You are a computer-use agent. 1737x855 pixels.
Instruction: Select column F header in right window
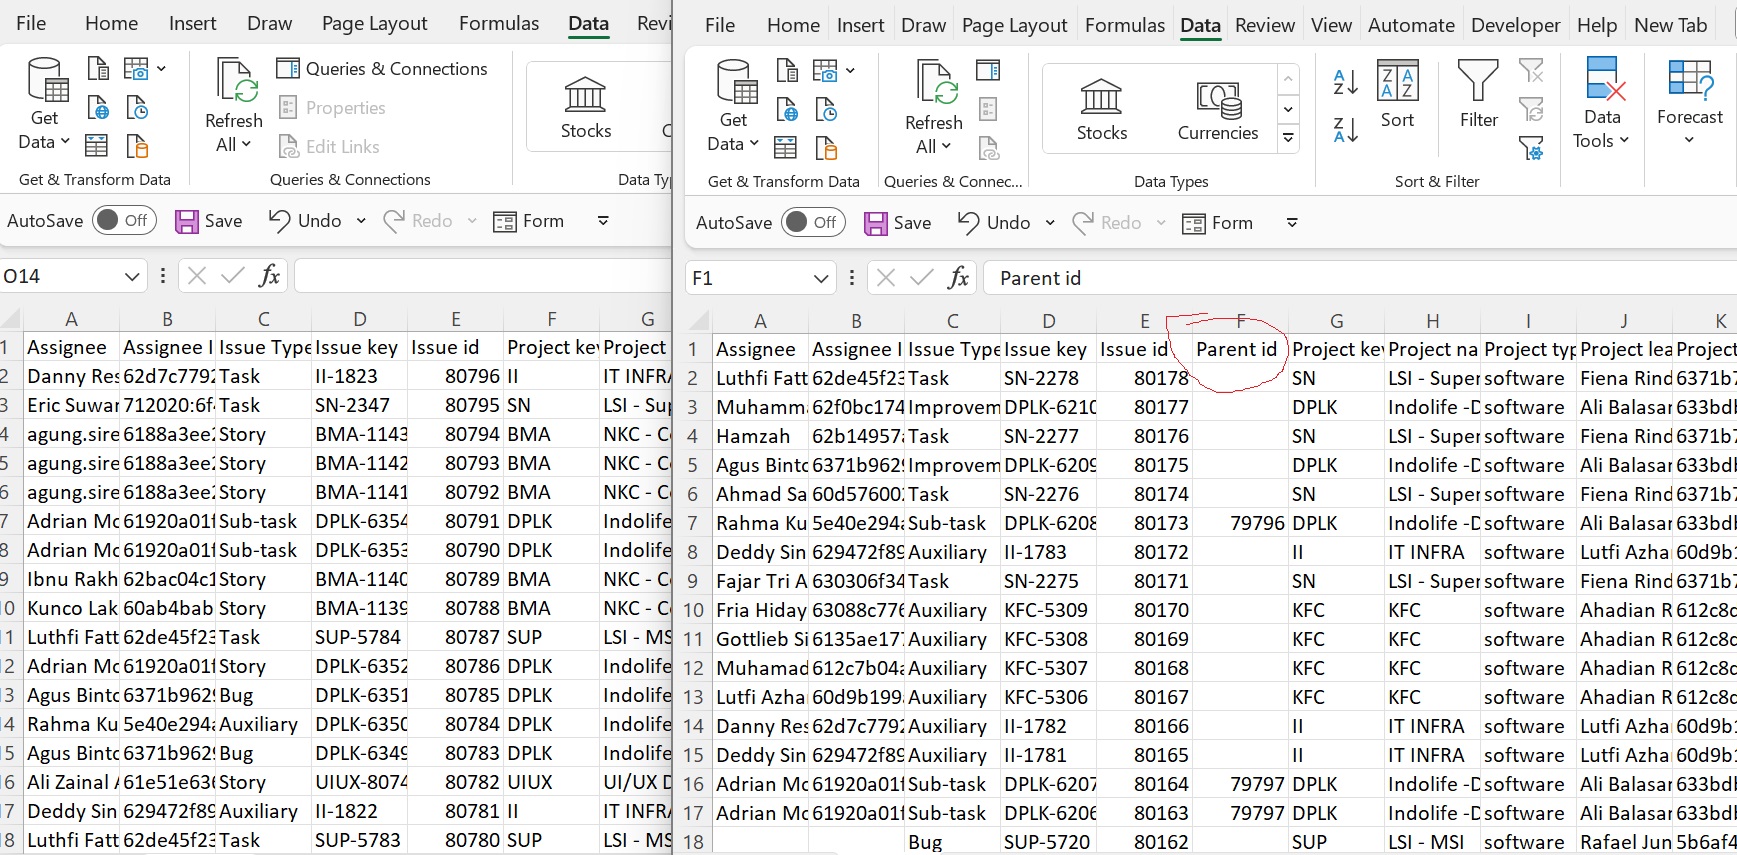[x=1240, y=321]
